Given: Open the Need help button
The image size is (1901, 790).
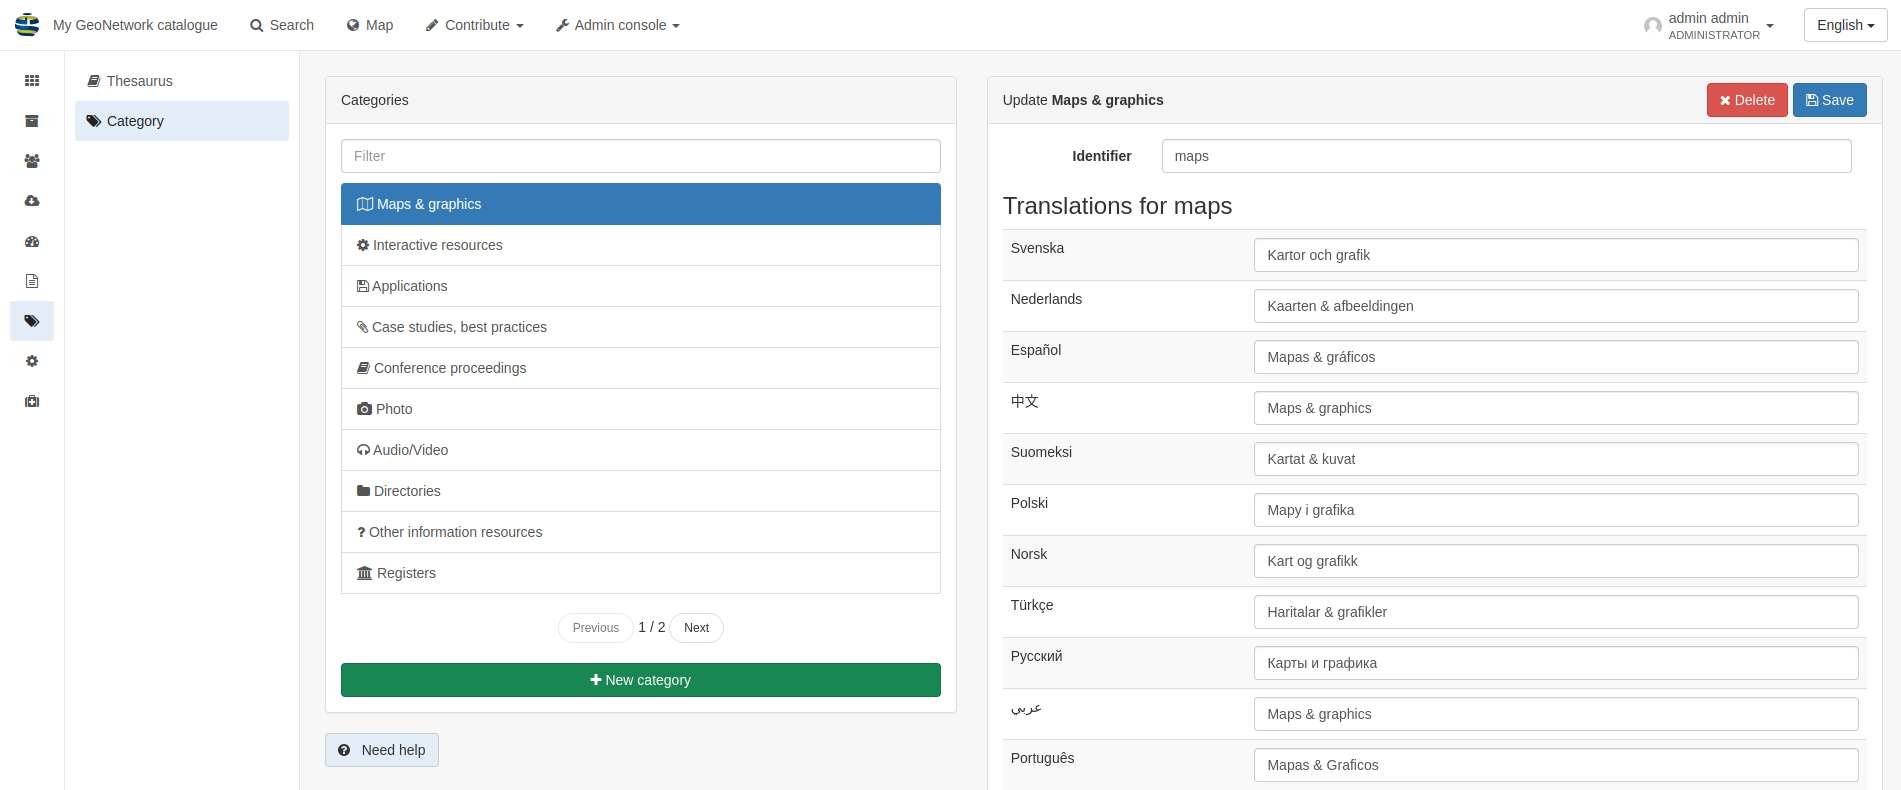Looking at the screenshot, I should [x=382, y=750].
